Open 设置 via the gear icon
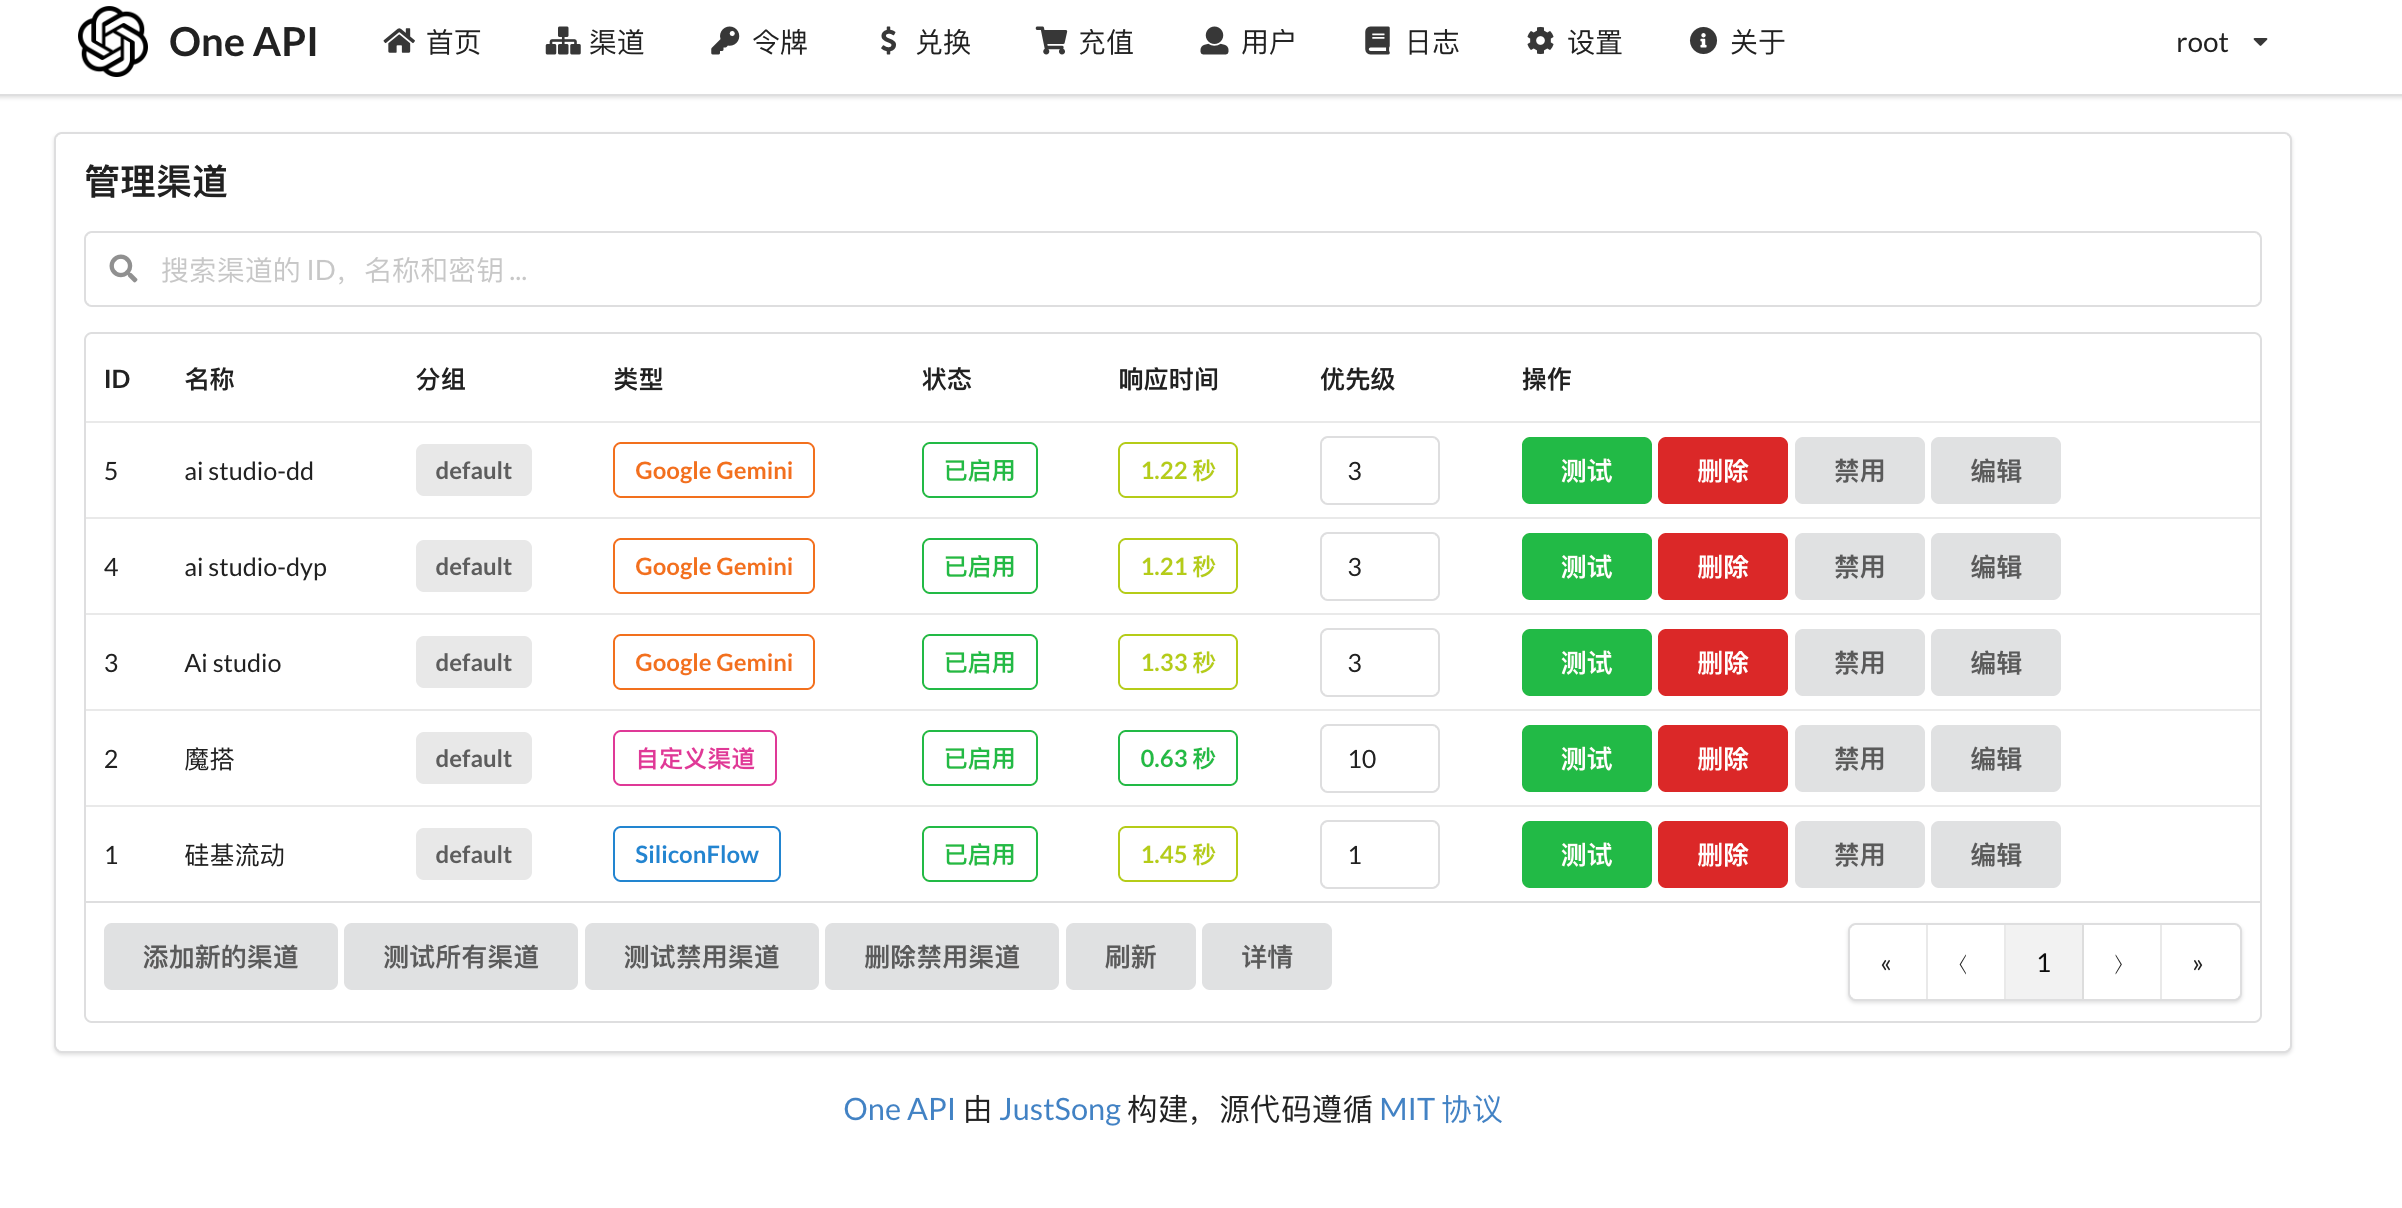2402x1208 pixels. 1540,41
